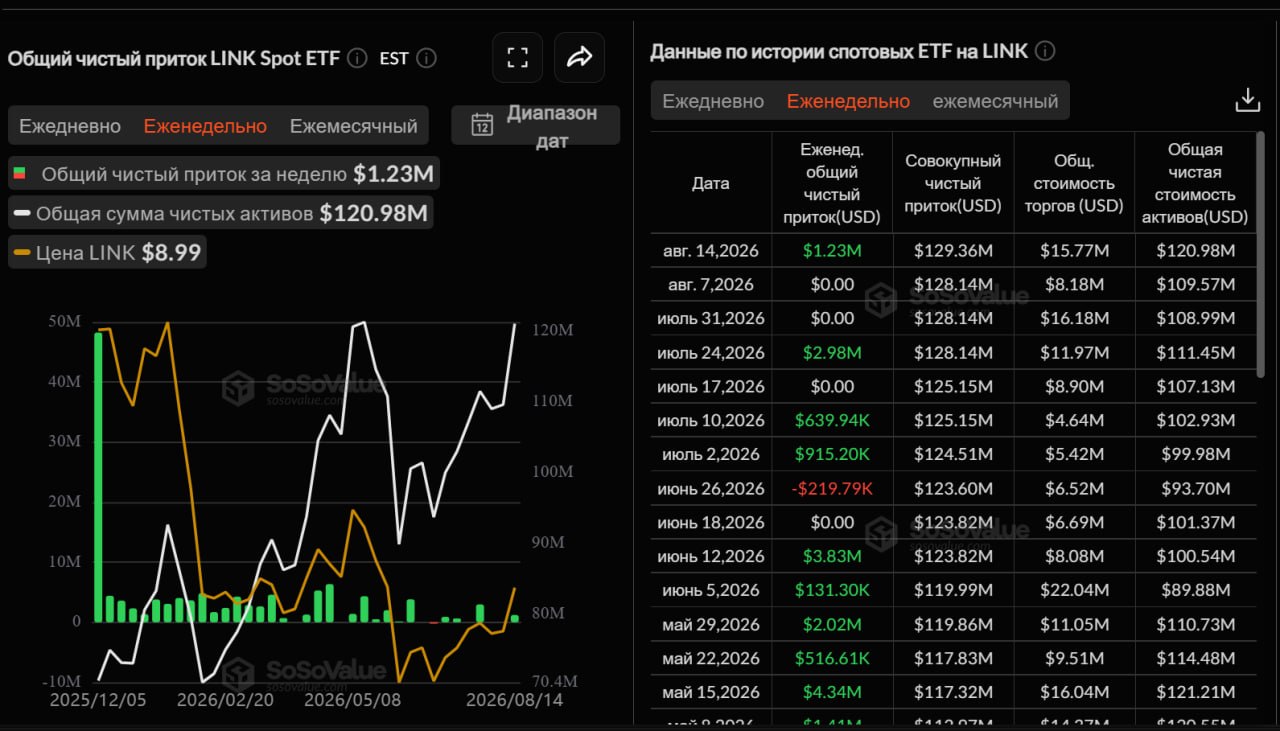This screenshot has height=731, width=1280.
Task: Toggle the total net assets legend series
Action: [x=220, y=213]
